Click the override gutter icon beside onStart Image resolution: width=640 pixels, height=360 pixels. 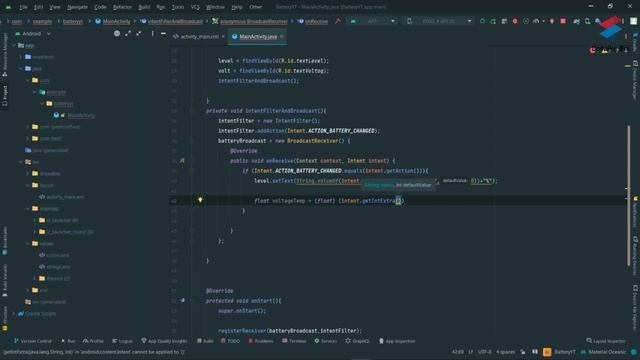[182, 300]
